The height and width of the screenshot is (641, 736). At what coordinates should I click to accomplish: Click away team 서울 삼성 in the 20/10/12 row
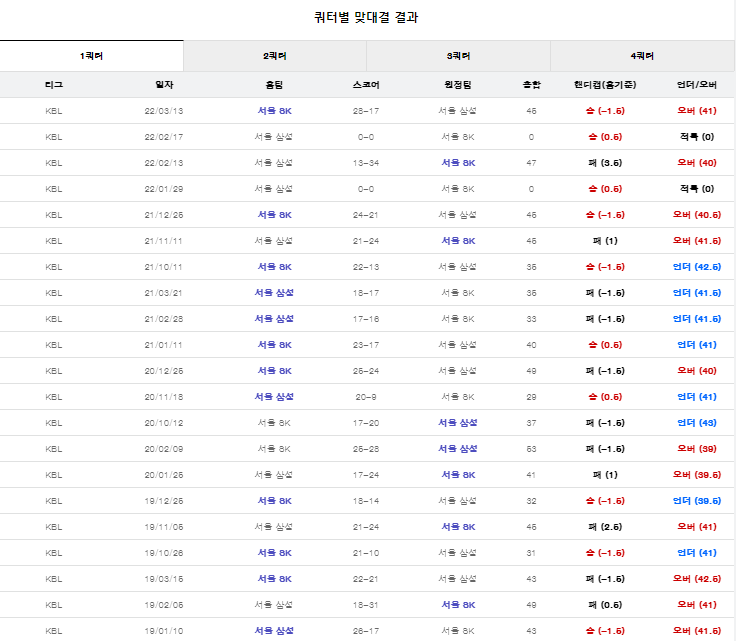458,423
